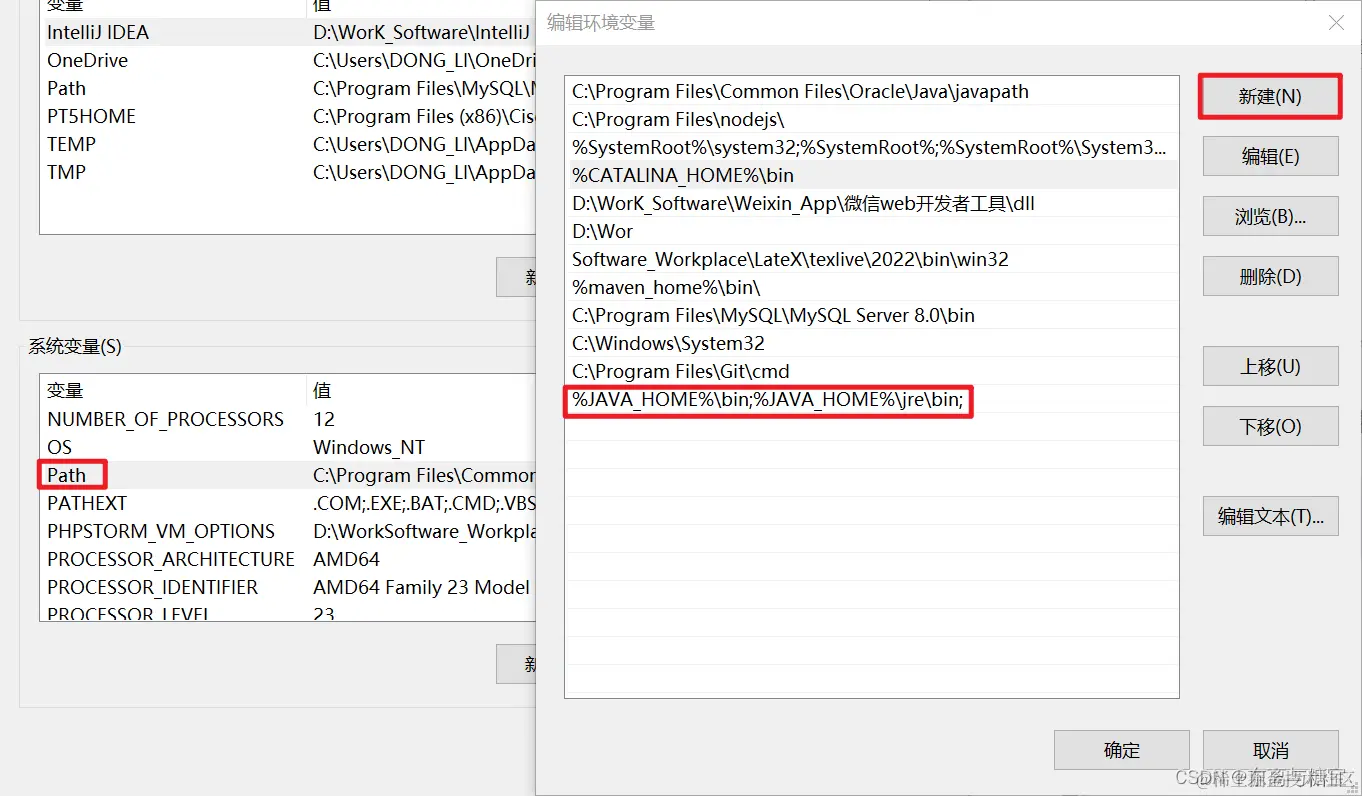The height and width of the screenshot is (796, 1362).
Task: Confirm with the 确定 button
Action: (x=1121, y=750)
